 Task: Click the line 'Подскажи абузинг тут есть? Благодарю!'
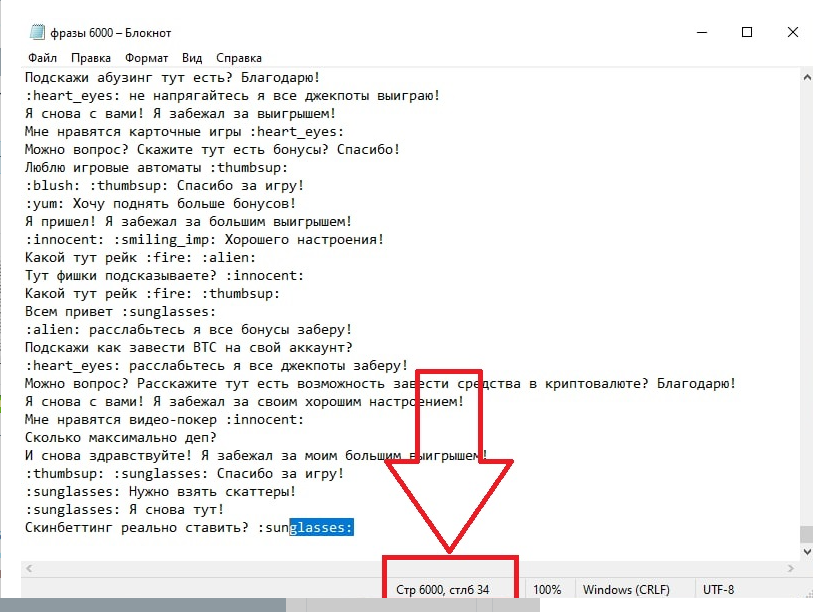[173, 78]
